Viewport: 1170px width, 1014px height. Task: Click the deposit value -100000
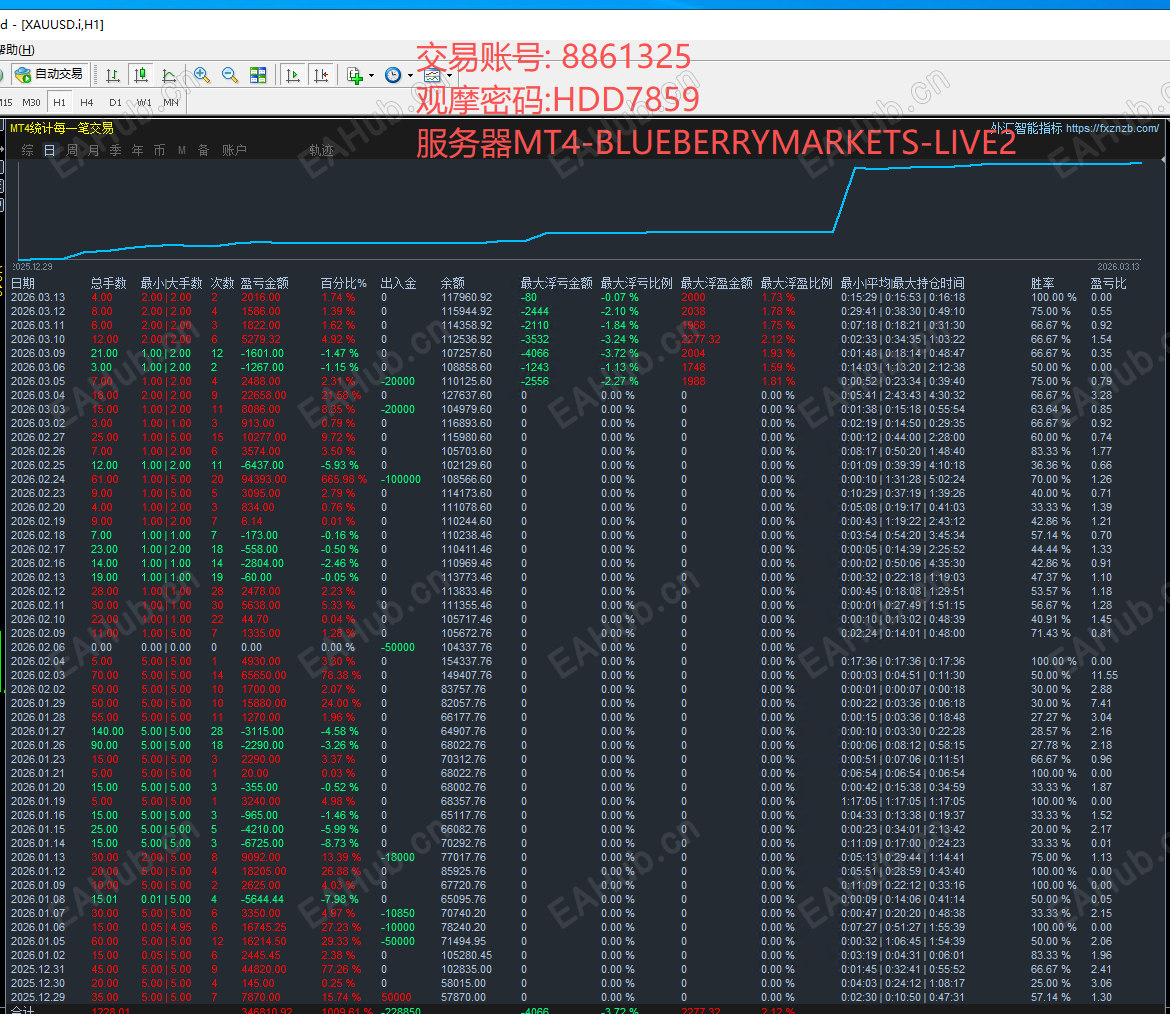click(x=401, y=479)
